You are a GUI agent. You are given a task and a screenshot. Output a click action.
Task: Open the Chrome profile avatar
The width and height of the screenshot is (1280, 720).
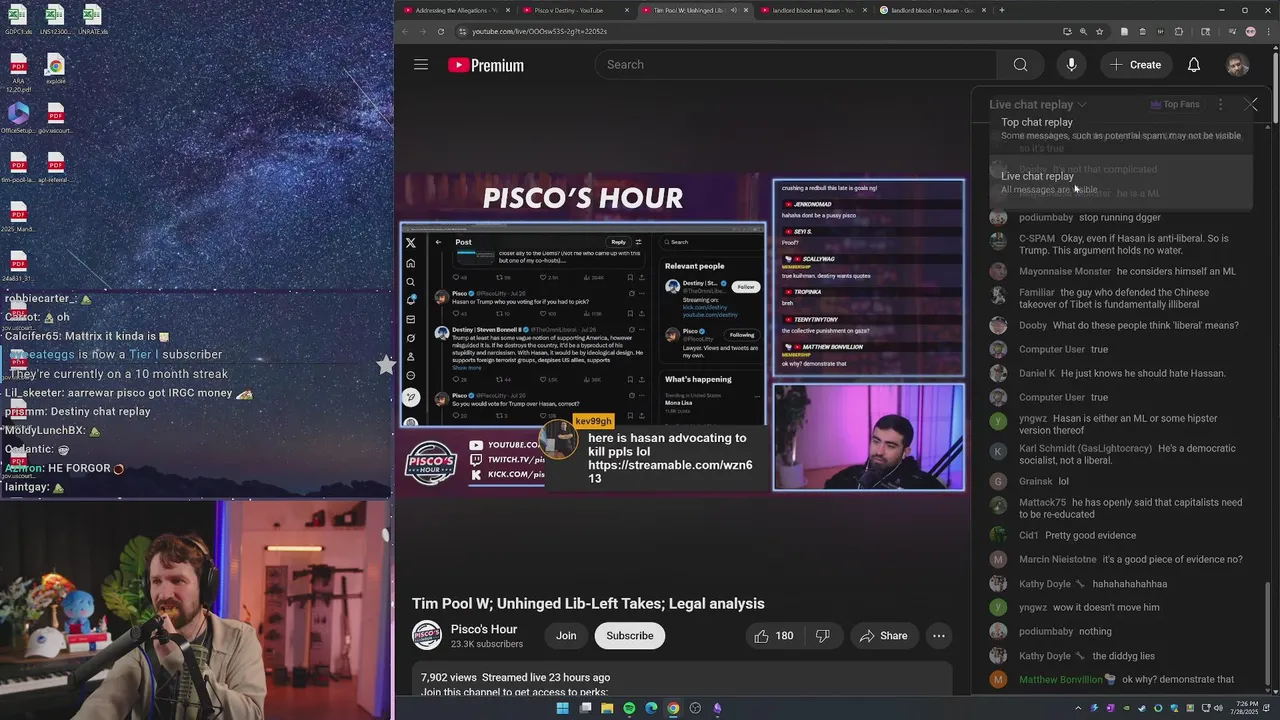[1249, 31]
